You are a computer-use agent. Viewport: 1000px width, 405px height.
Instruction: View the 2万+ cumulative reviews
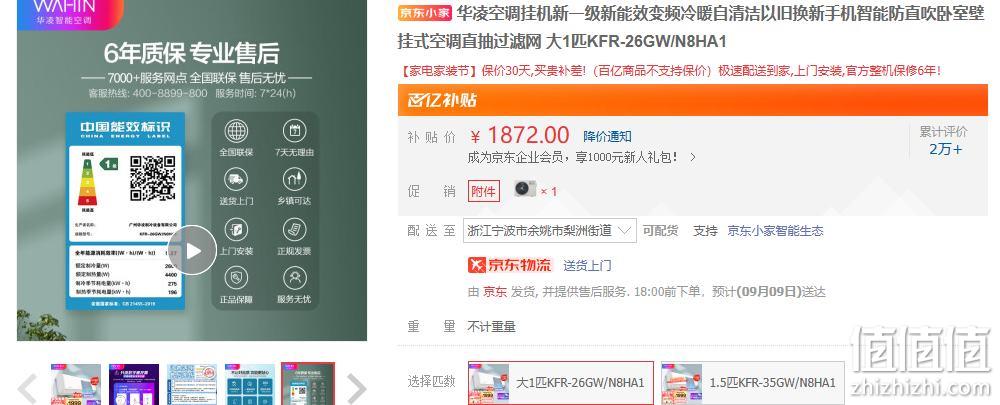pos(945,149)
